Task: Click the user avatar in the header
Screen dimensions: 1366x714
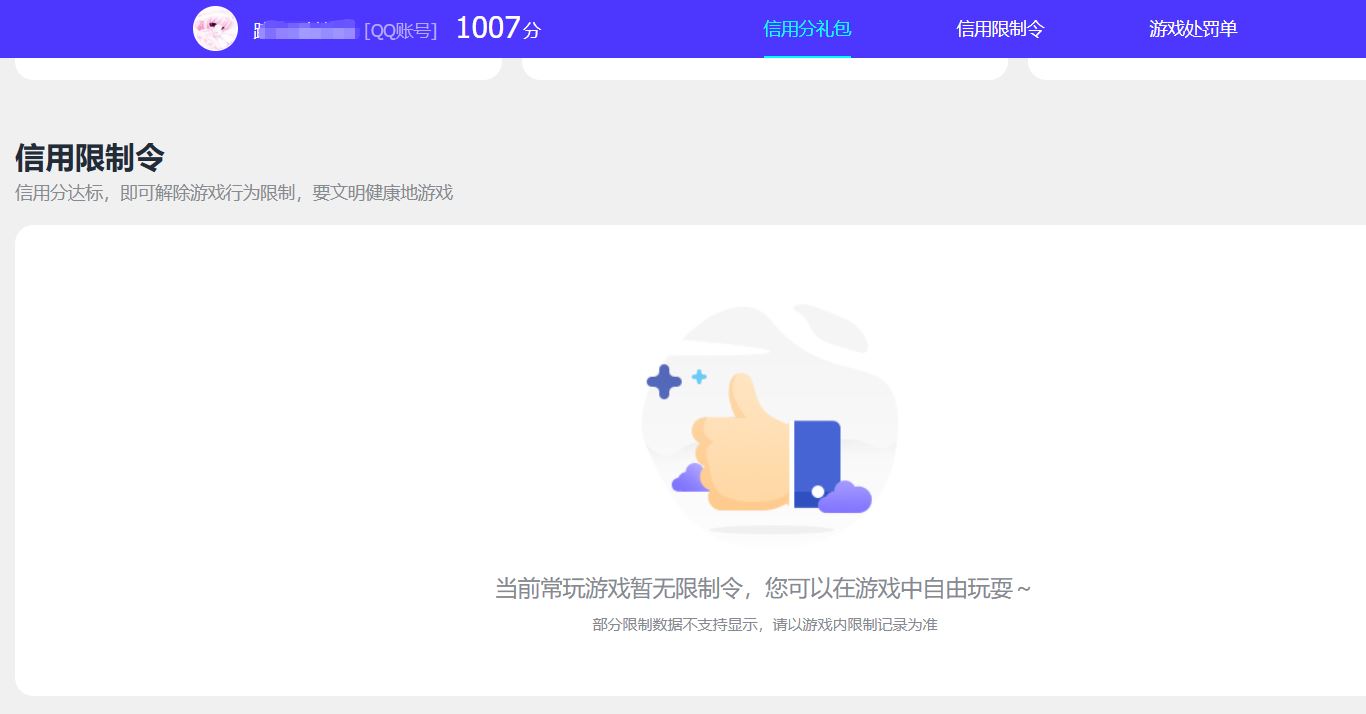Action: [x=215, y=29]
